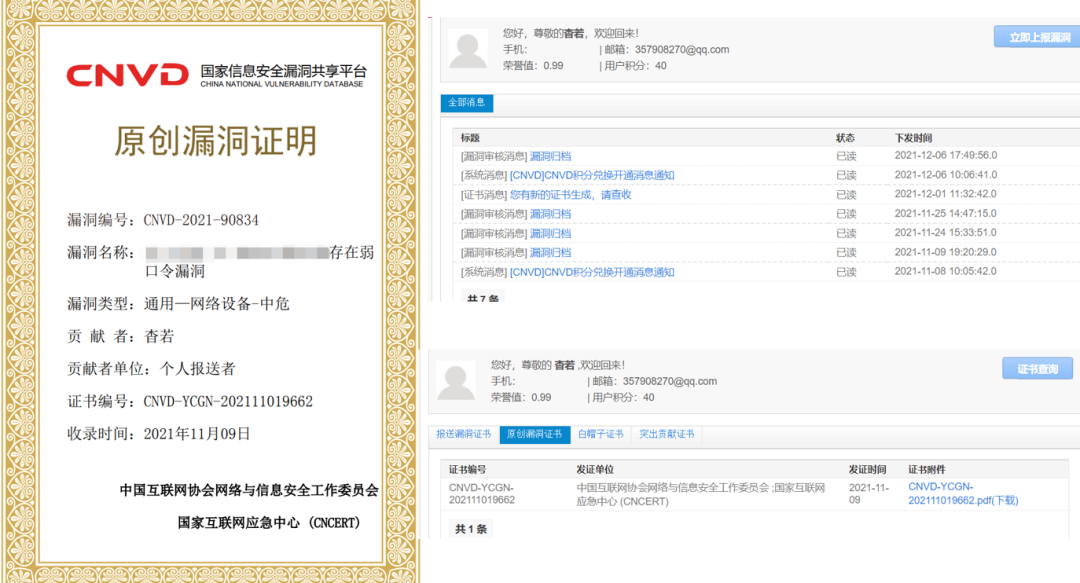Click 国家互联网应急中心 (CNCERT) signature line

click(269, 523)
